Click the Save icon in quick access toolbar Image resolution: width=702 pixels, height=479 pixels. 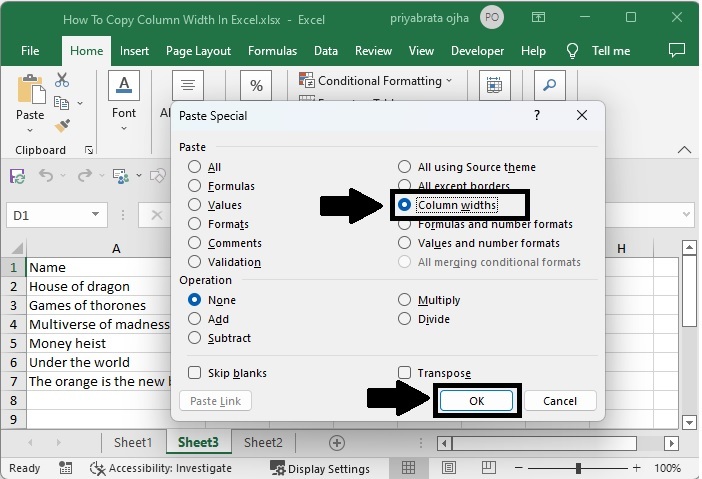[x=17, y=176]
